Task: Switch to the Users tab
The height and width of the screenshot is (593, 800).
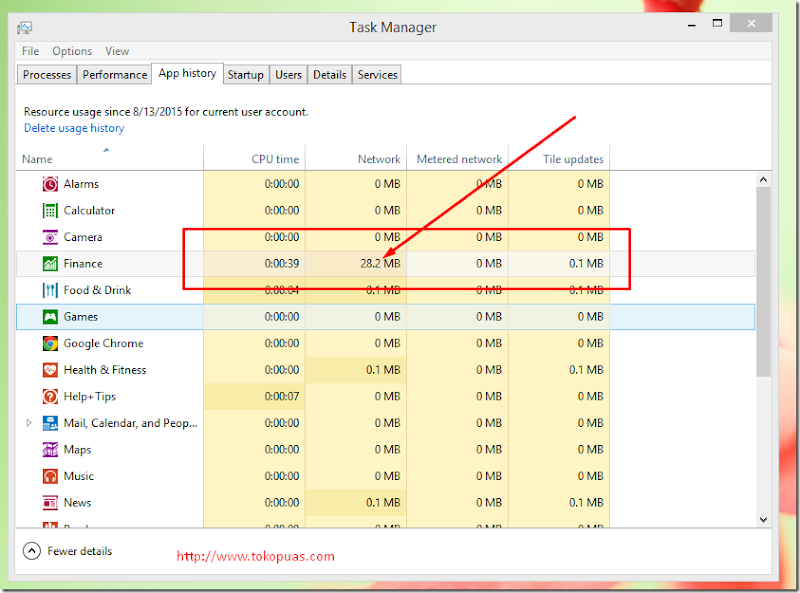Action: click(288, 75)
